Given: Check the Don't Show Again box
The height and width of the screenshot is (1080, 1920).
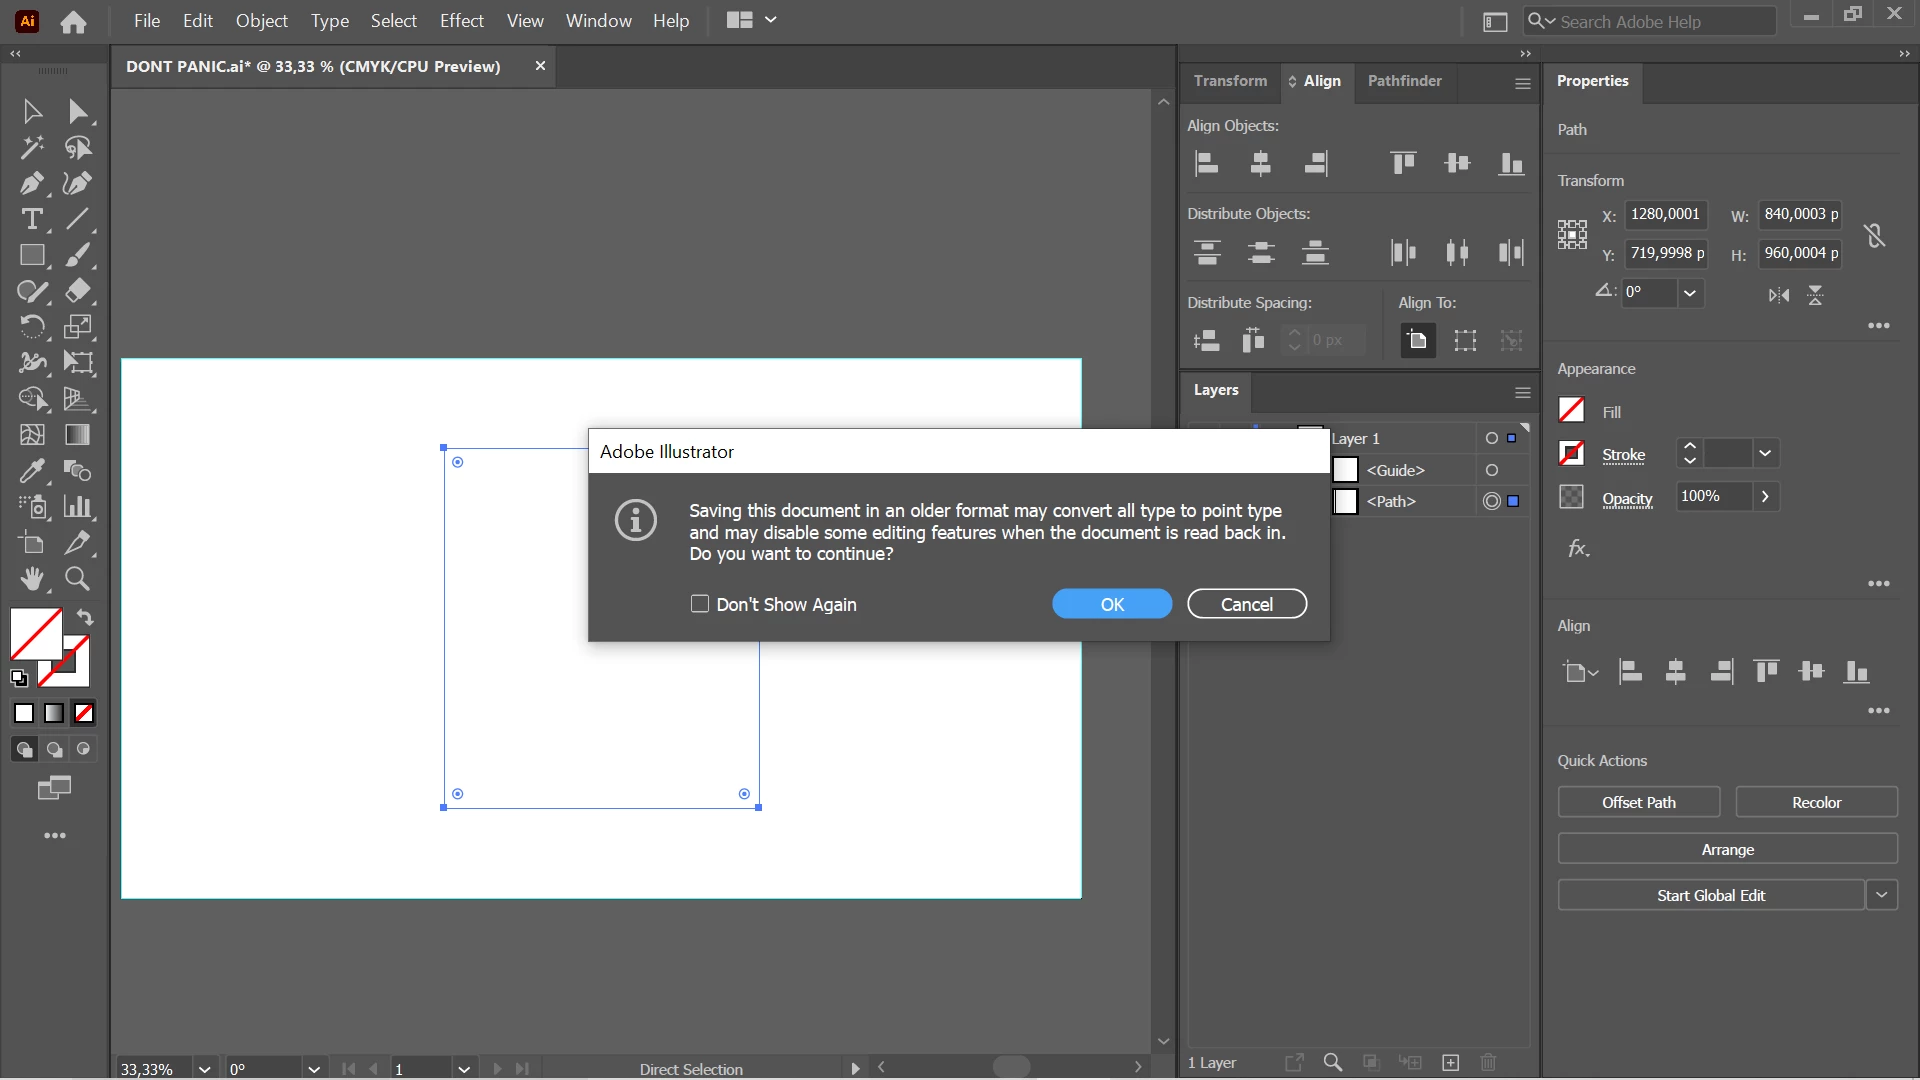Looking at the screenshot, I should tap(700, 604).
